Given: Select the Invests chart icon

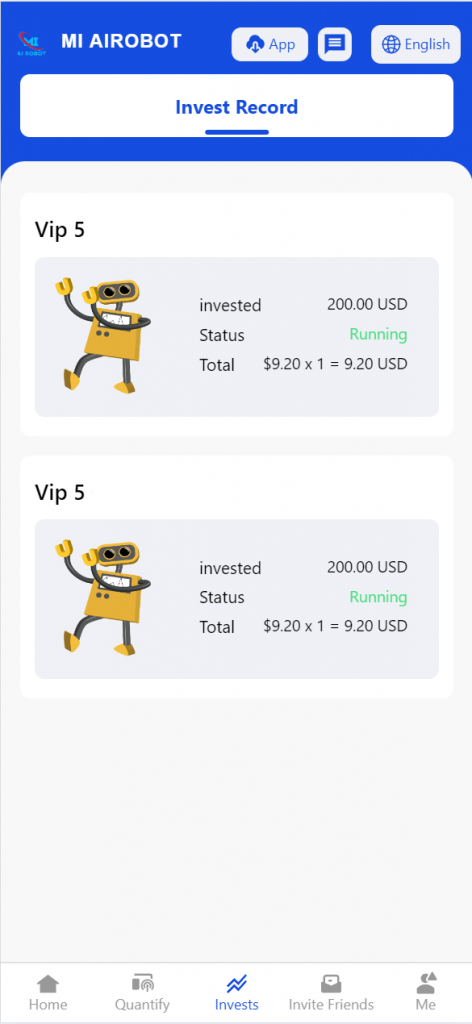Looking at the screenshot, I should 236,983.
